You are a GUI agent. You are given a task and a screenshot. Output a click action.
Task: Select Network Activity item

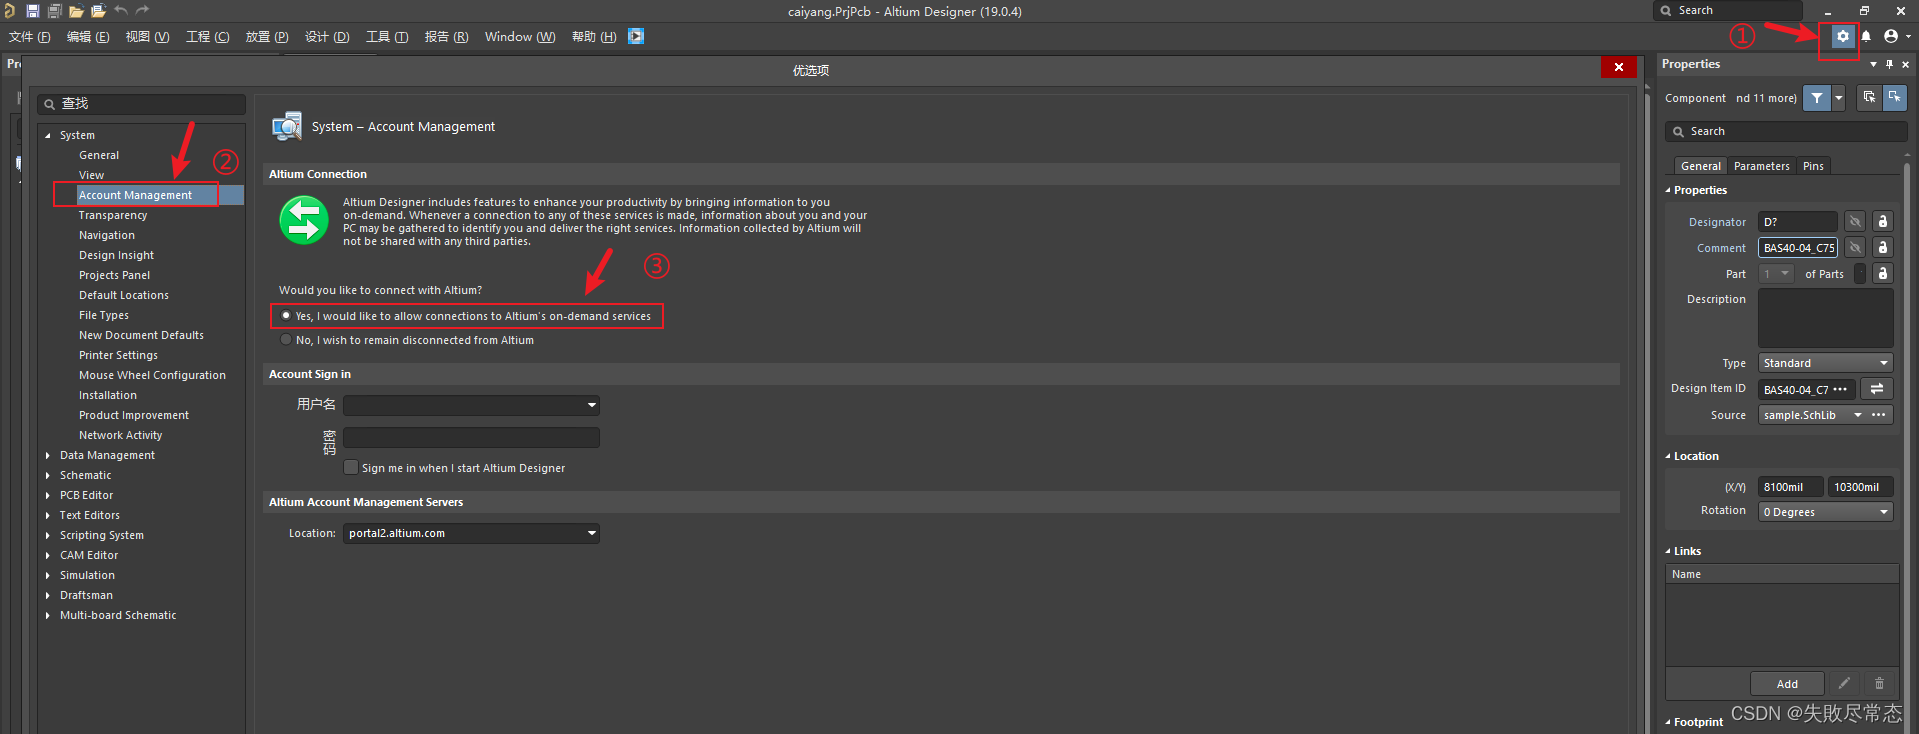(x=120, y=435)
